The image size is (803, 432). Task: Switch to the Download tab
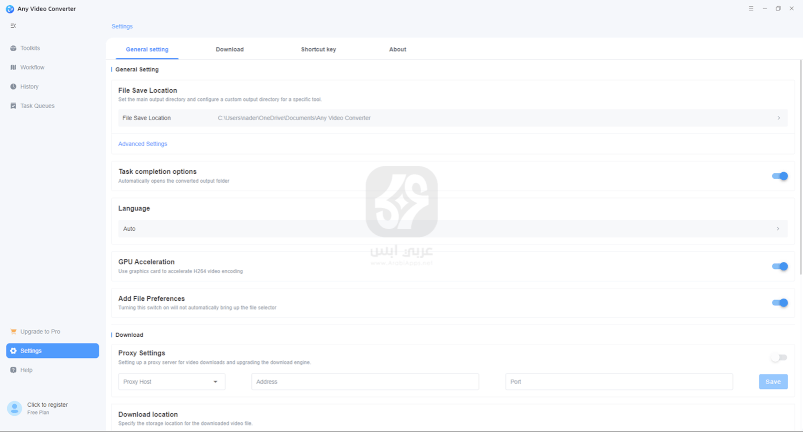click(x=229, y=49)
